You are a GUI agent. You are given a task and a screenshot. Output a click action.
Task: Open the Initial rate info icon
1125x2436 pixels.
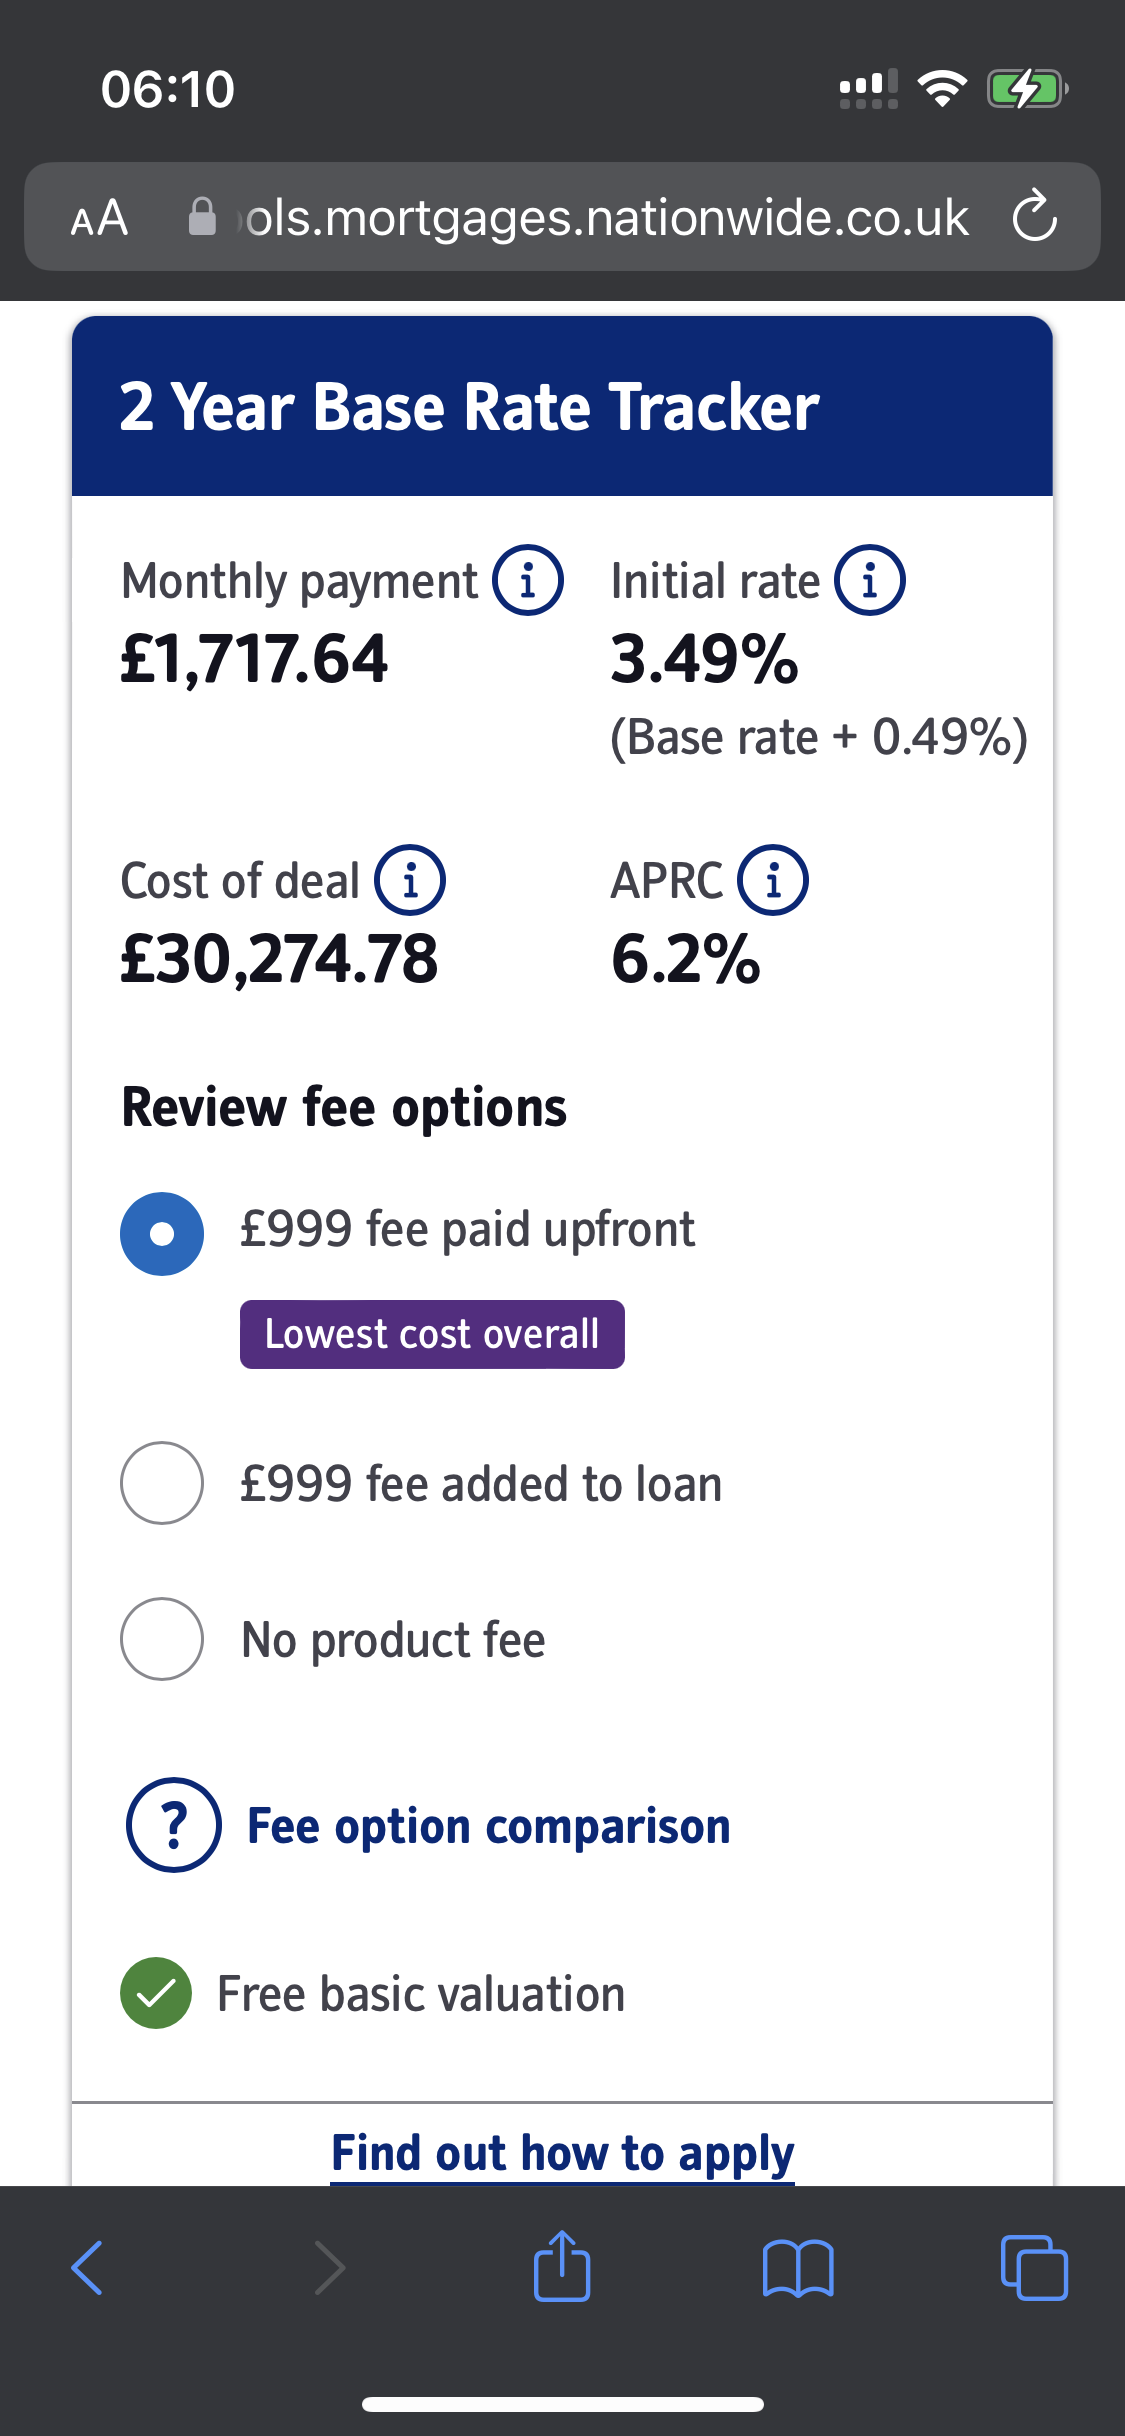tap(870, 580)
